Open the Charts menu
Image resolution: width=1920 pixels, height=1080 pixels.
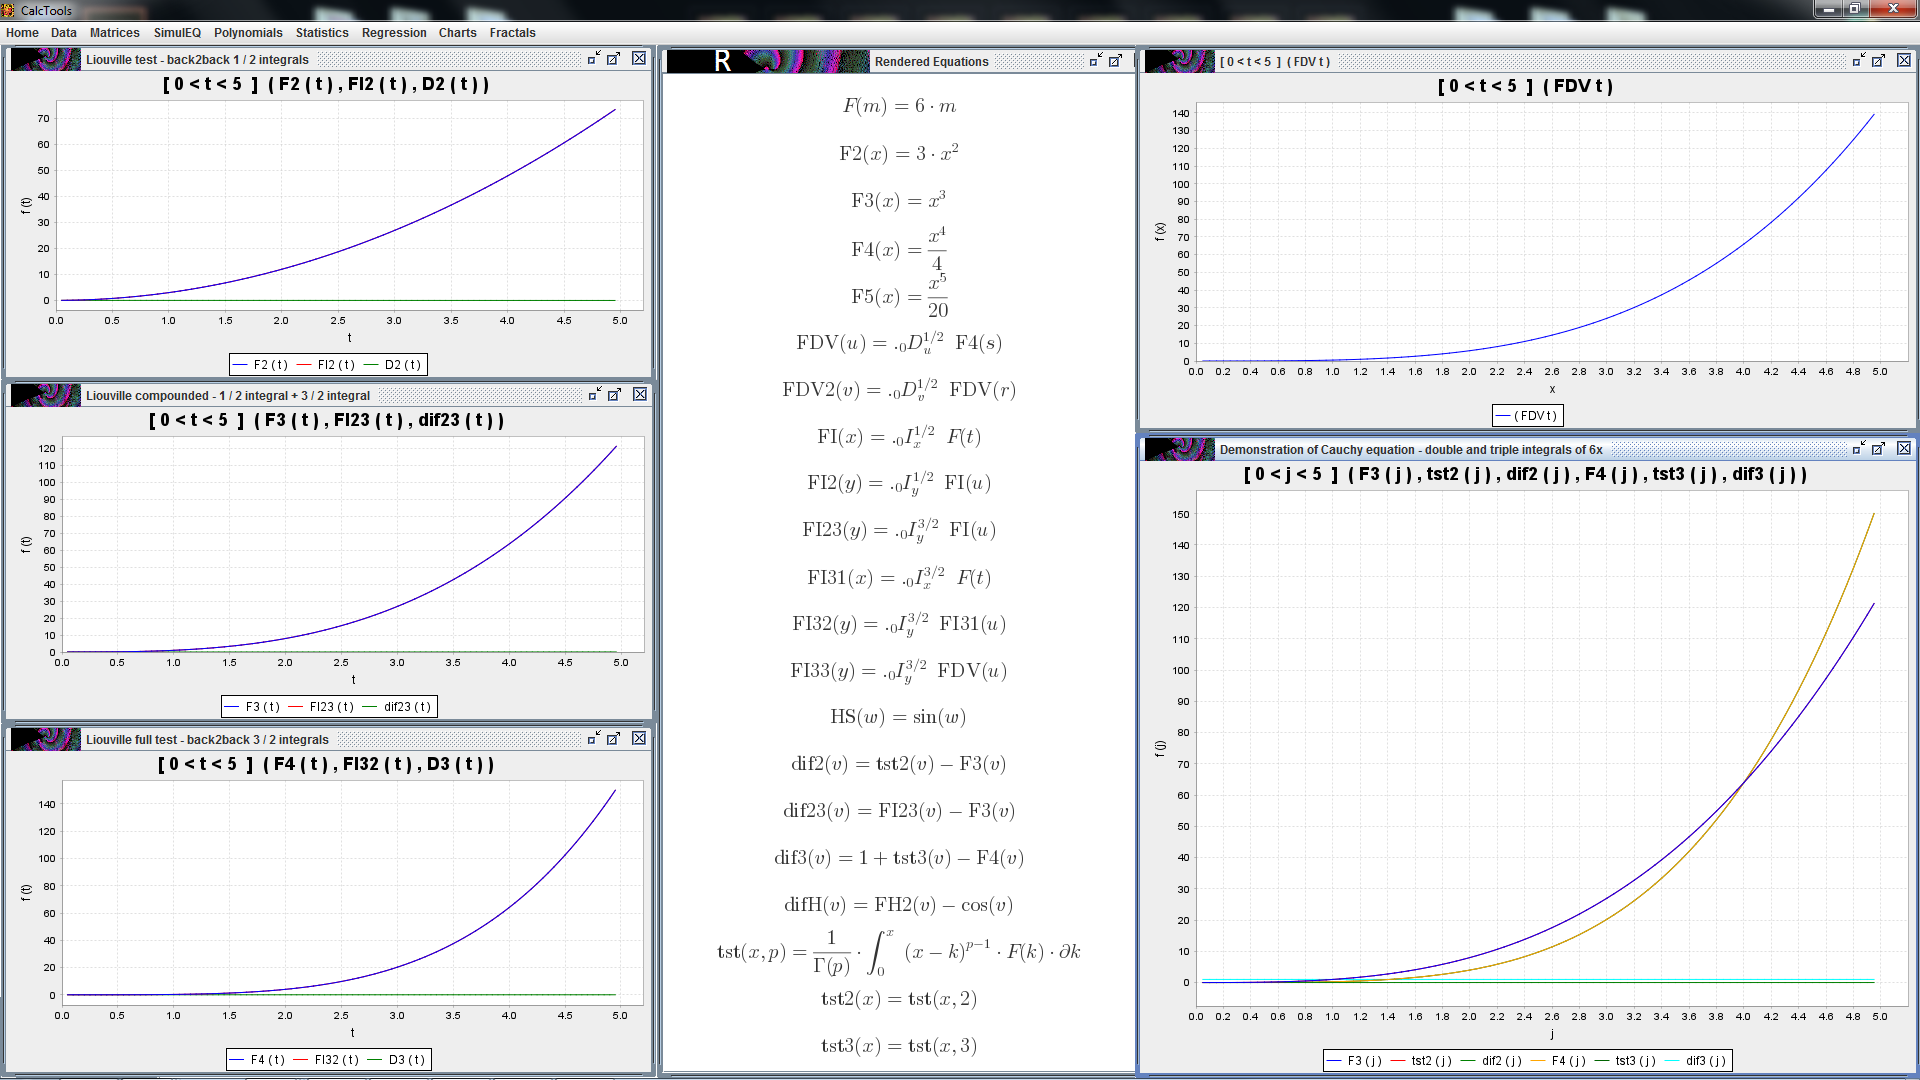click(457, 33)
